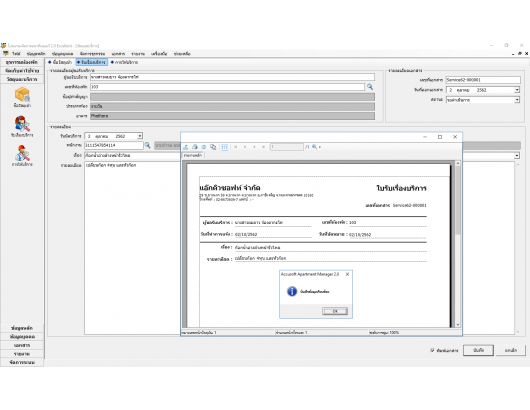Open the third bottom sidebar section
Image resolution: width=530 pixels, height=410 pixels.
coord(22,345)
